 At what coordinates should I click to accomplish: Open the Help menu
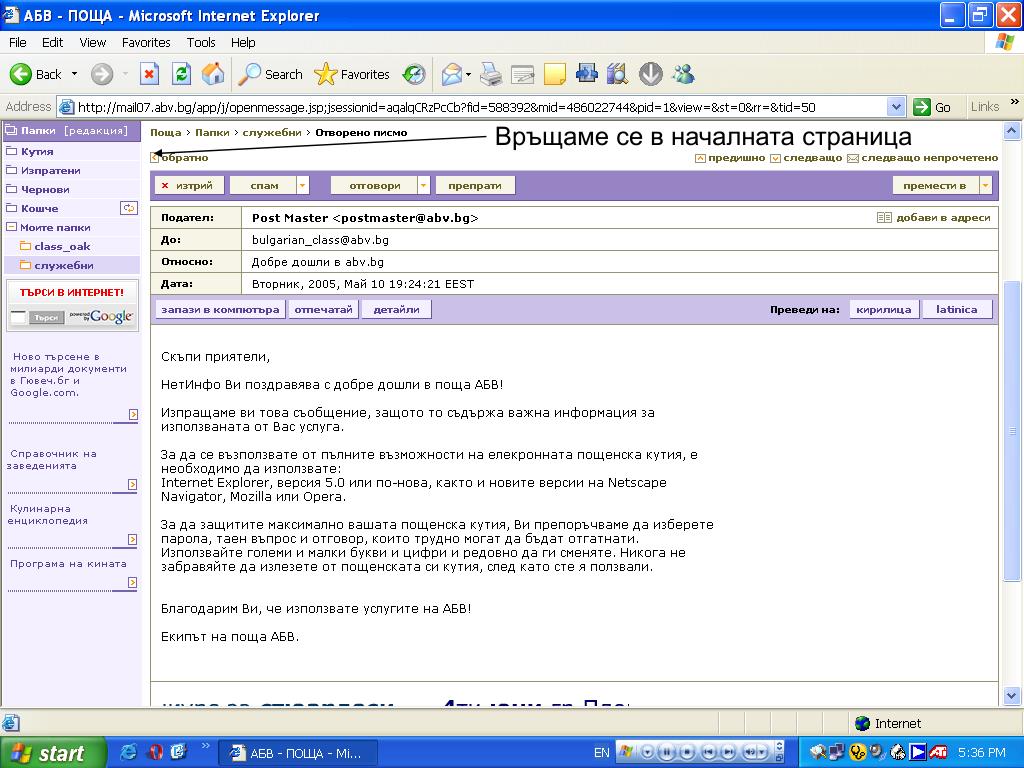(243, 42)
